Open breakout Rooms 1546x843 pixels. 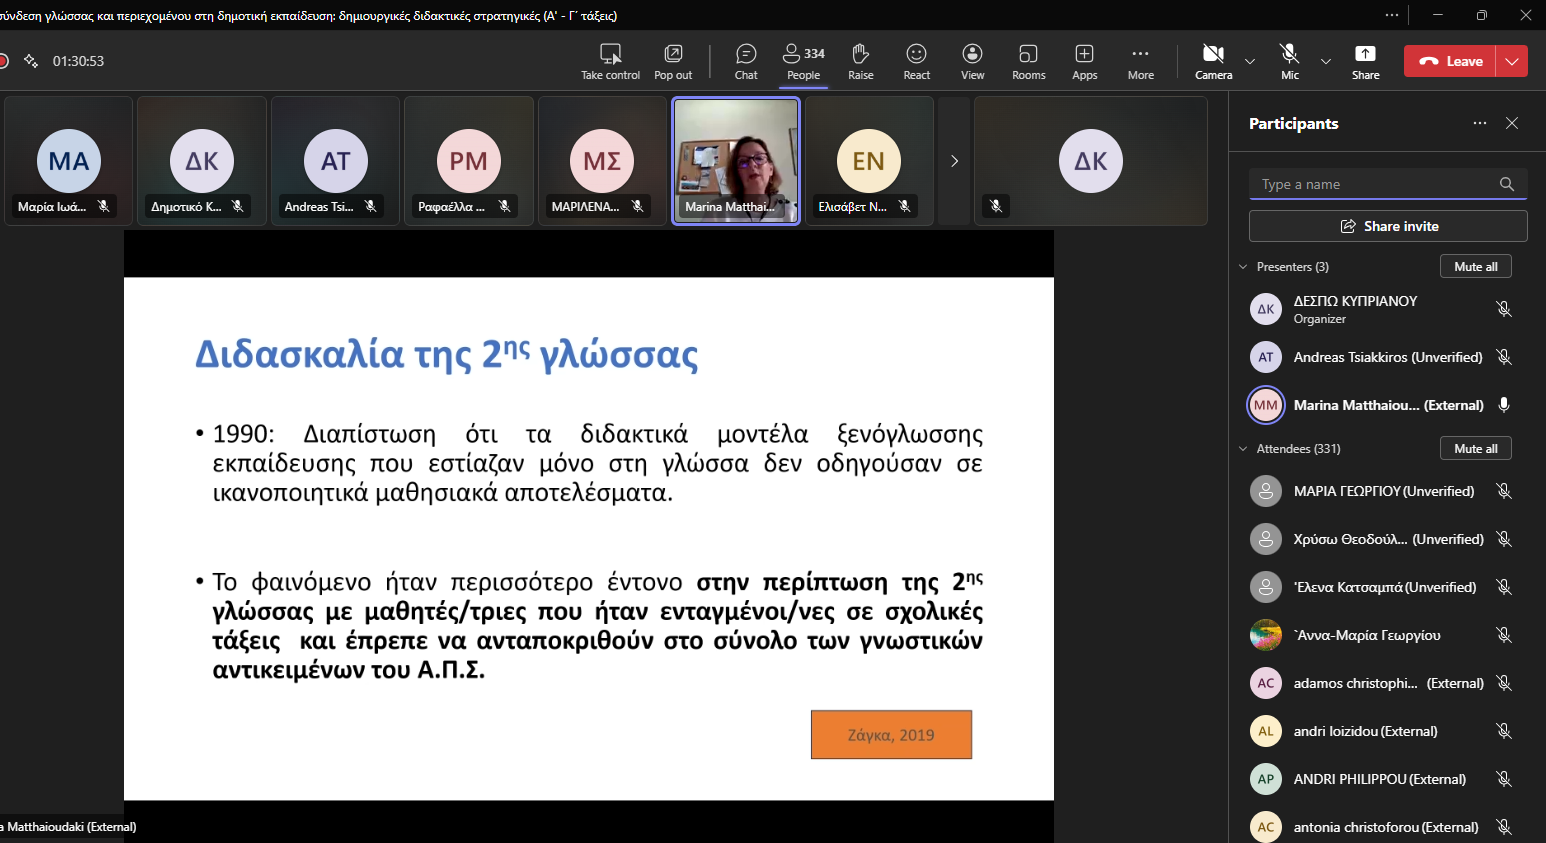click(1028, 61)
